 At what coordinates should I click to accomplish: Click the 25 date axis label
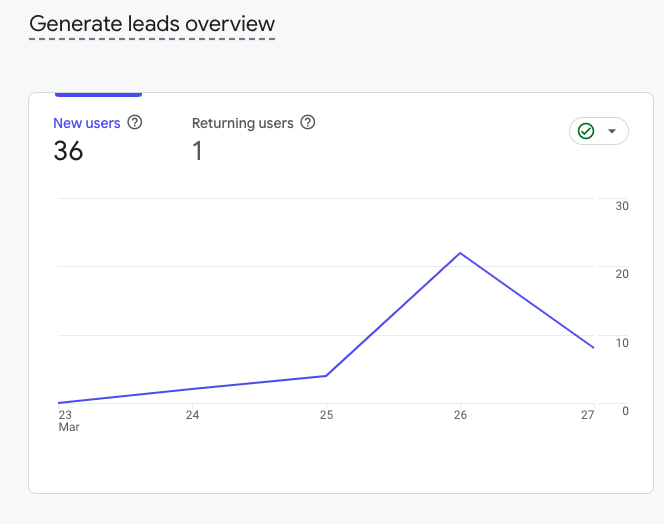click(x=326, y=415)
